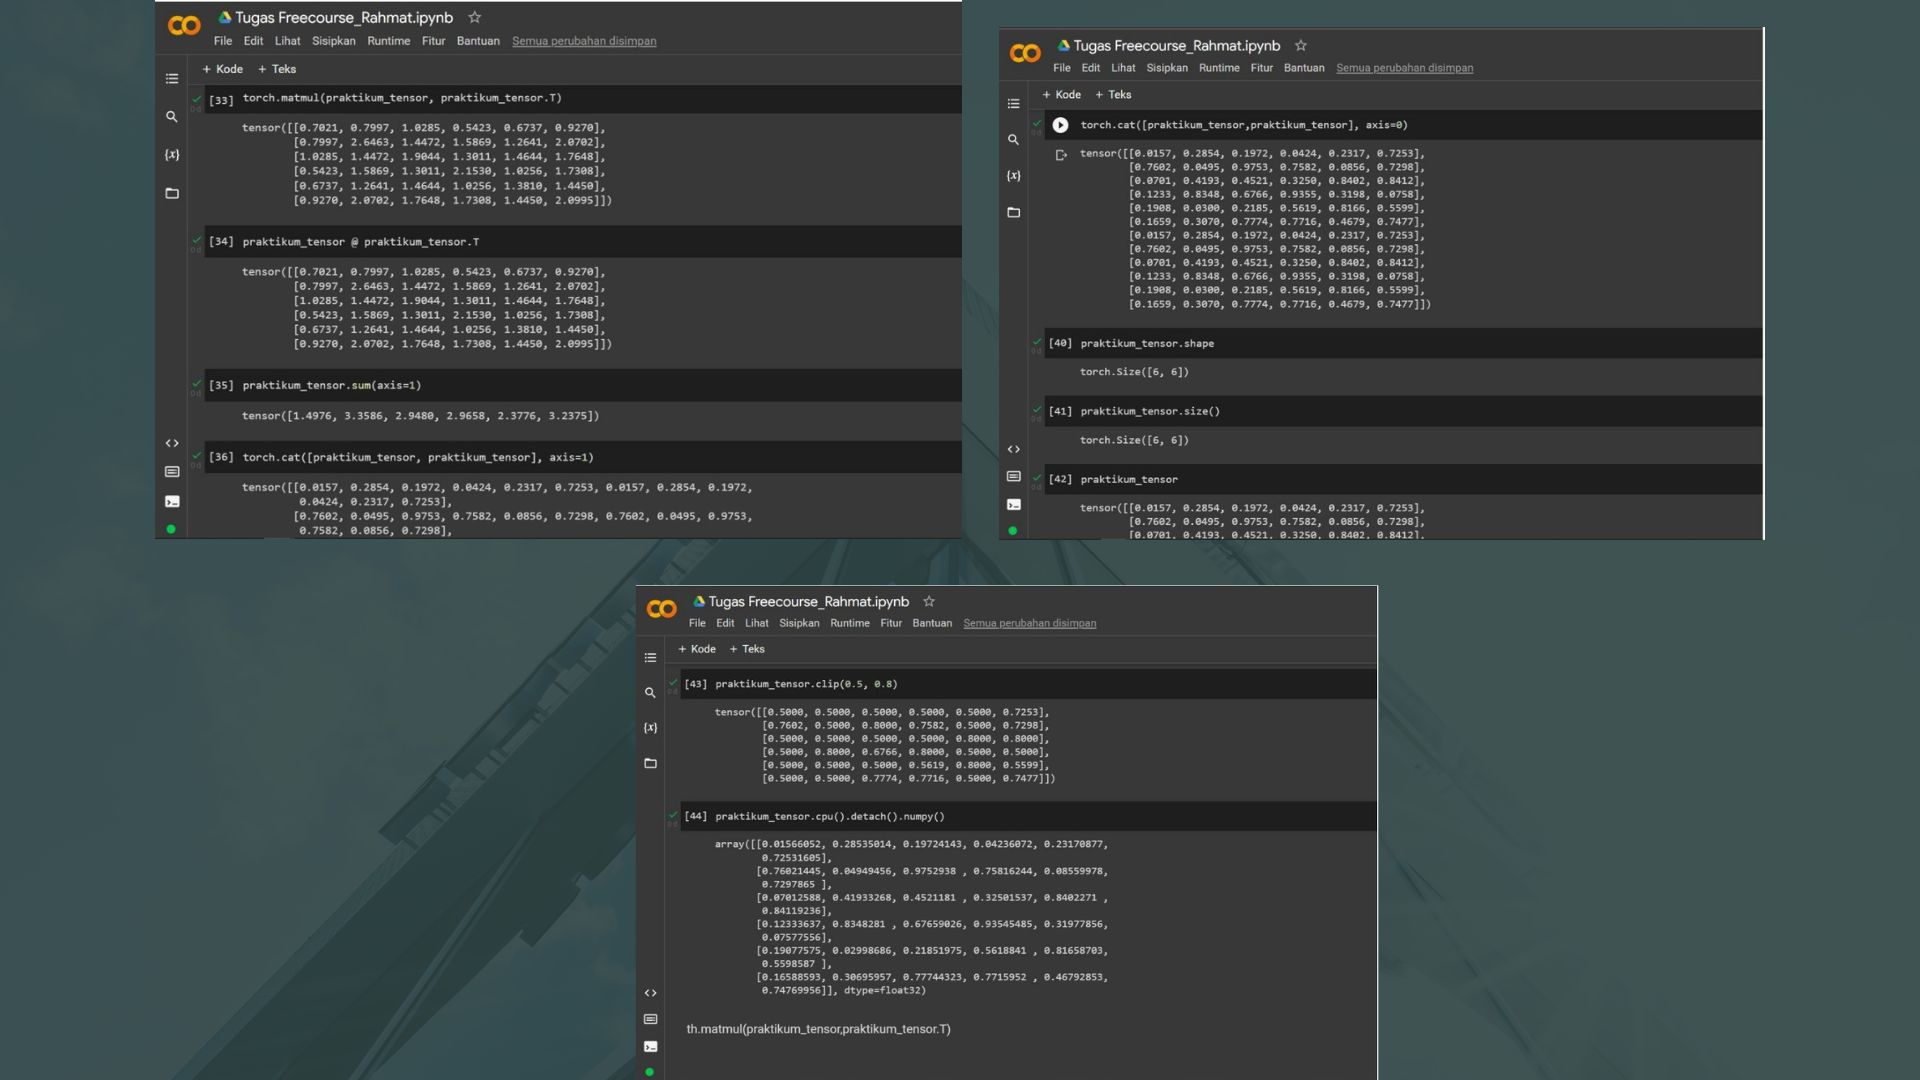Click th.matmul text cell in bottom notebook
This screenshot has width=1920, height=1080.
tap(818, 1029)
